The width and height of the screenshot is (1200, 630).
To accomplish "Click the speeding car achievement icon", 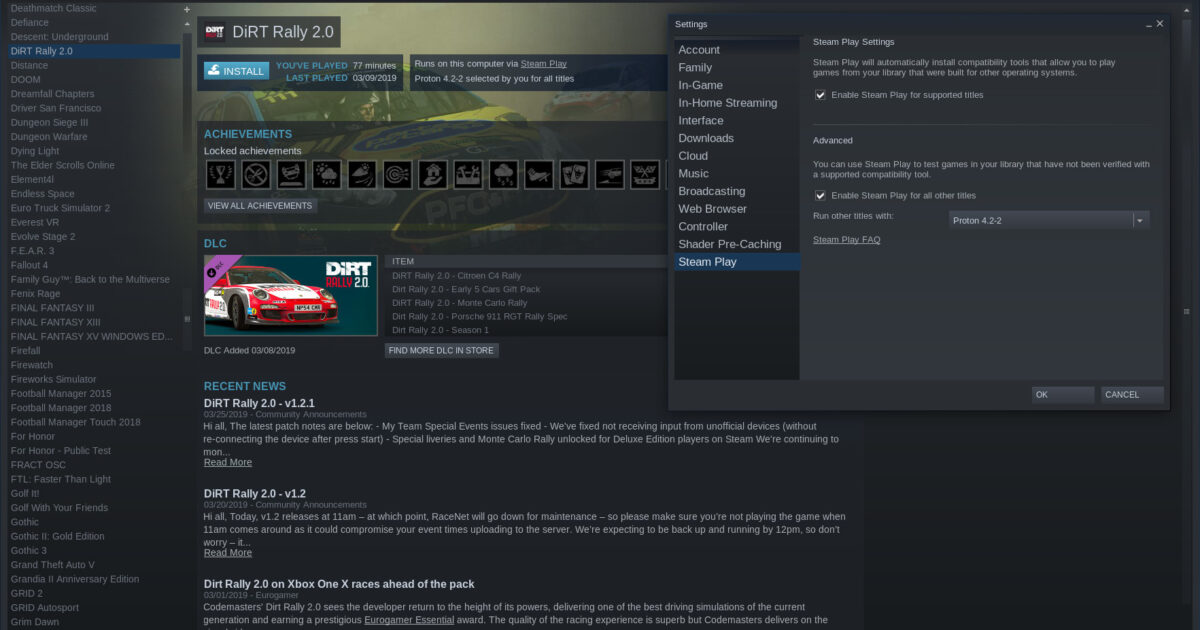I will click(x=610, y=175).
